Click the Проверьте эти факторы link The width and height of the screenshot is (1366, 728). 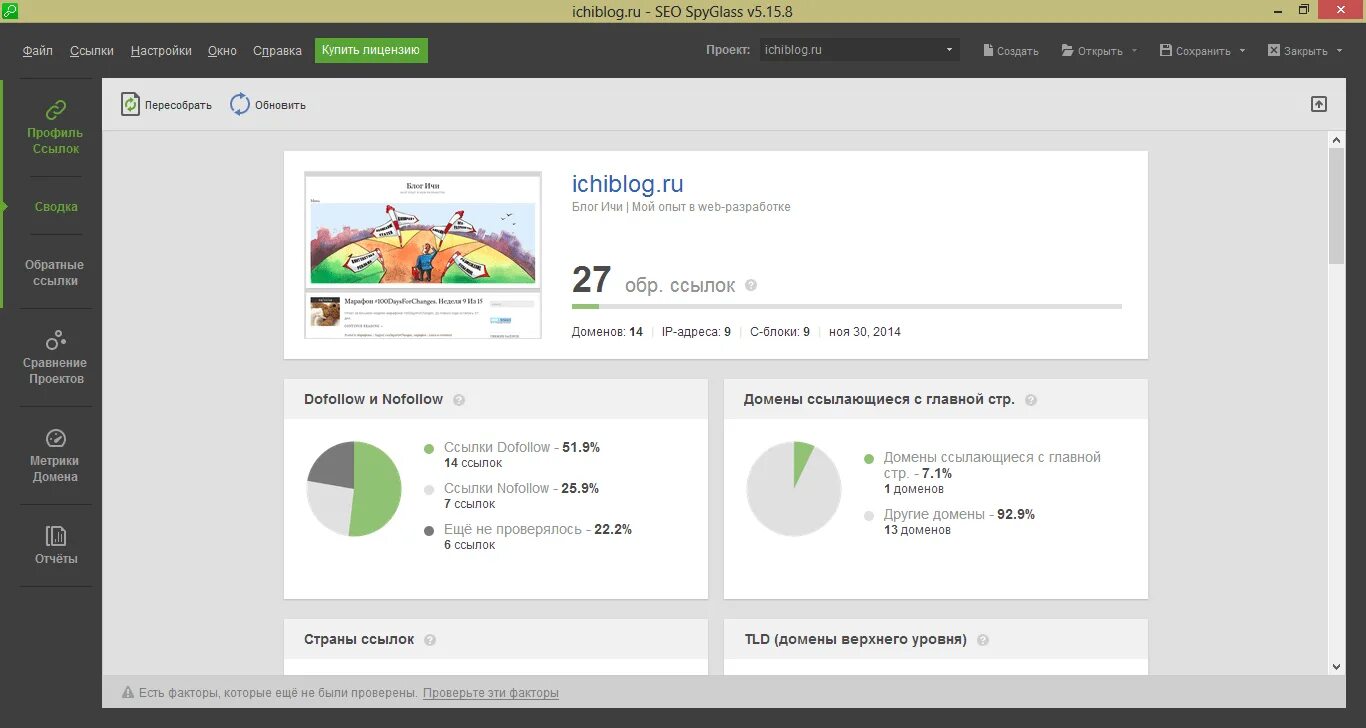tap(490, 693)
